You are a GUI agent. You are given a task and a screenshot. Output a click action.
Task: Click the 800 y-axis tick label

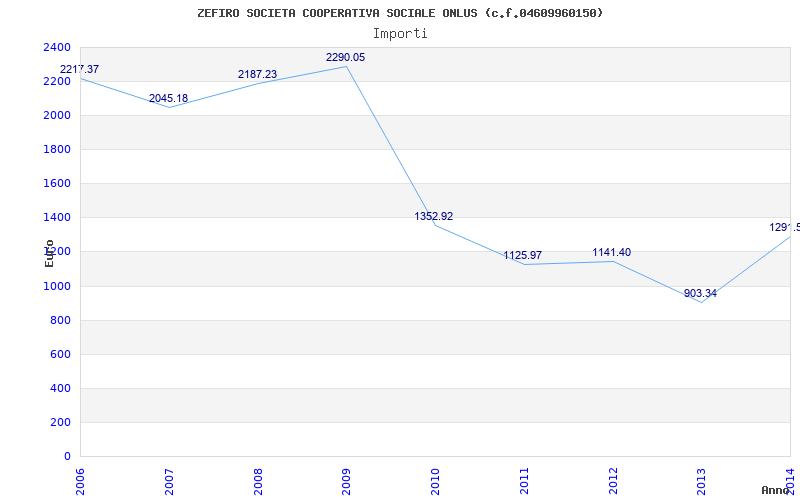click(x=61, y=320)
